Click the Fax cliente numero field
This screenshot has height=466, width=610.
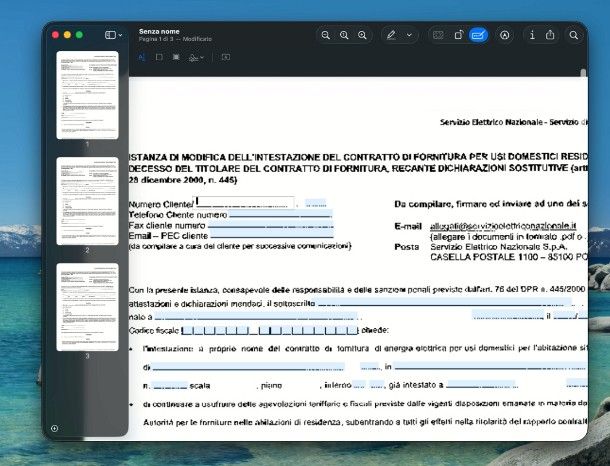271,225
